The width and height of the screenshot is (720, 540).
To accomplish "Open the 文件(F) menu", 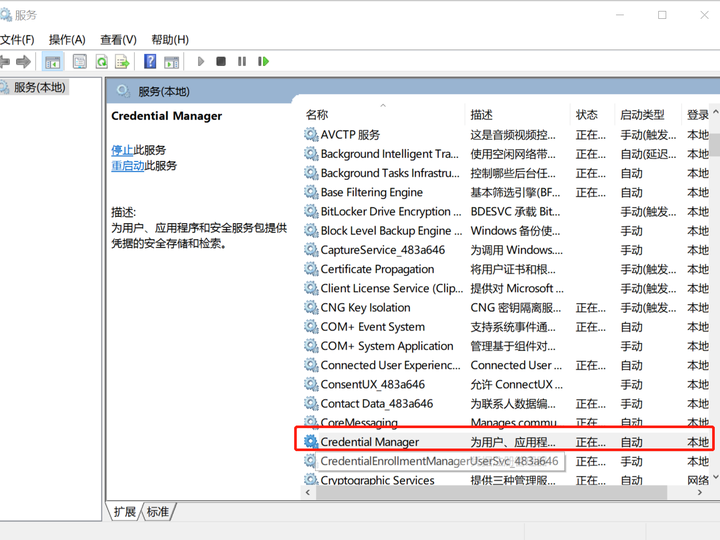I will click(17, 40).
